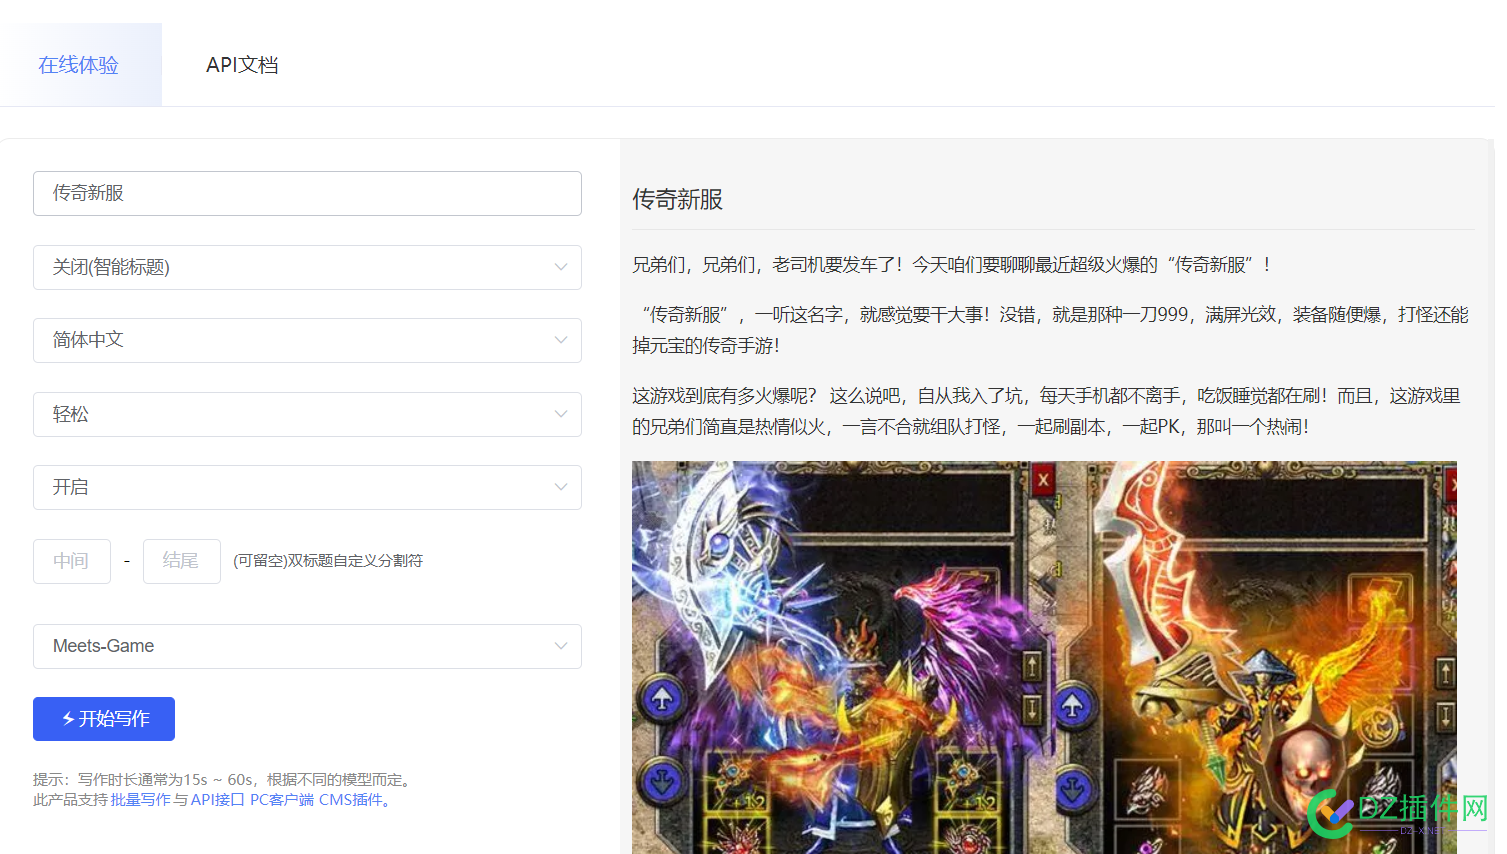
Task: Open the CMS插件 link
Action: tap(351, 800)
